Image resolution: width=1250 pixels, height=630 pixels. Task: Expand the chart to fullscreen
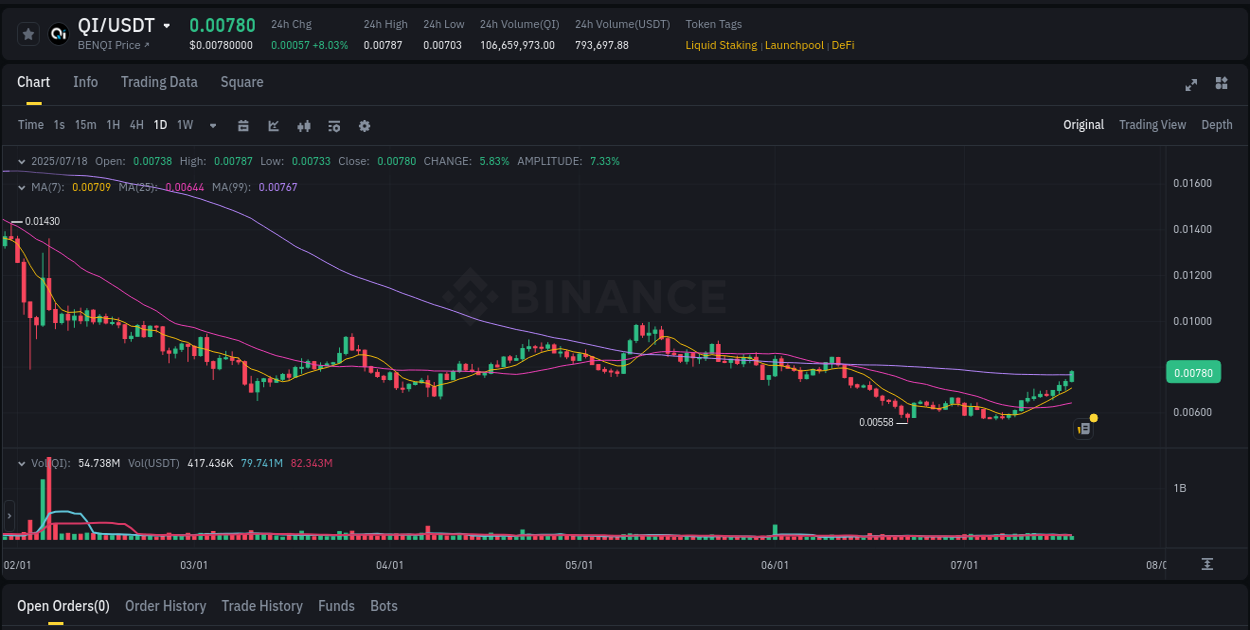[x=1191, y=85]
